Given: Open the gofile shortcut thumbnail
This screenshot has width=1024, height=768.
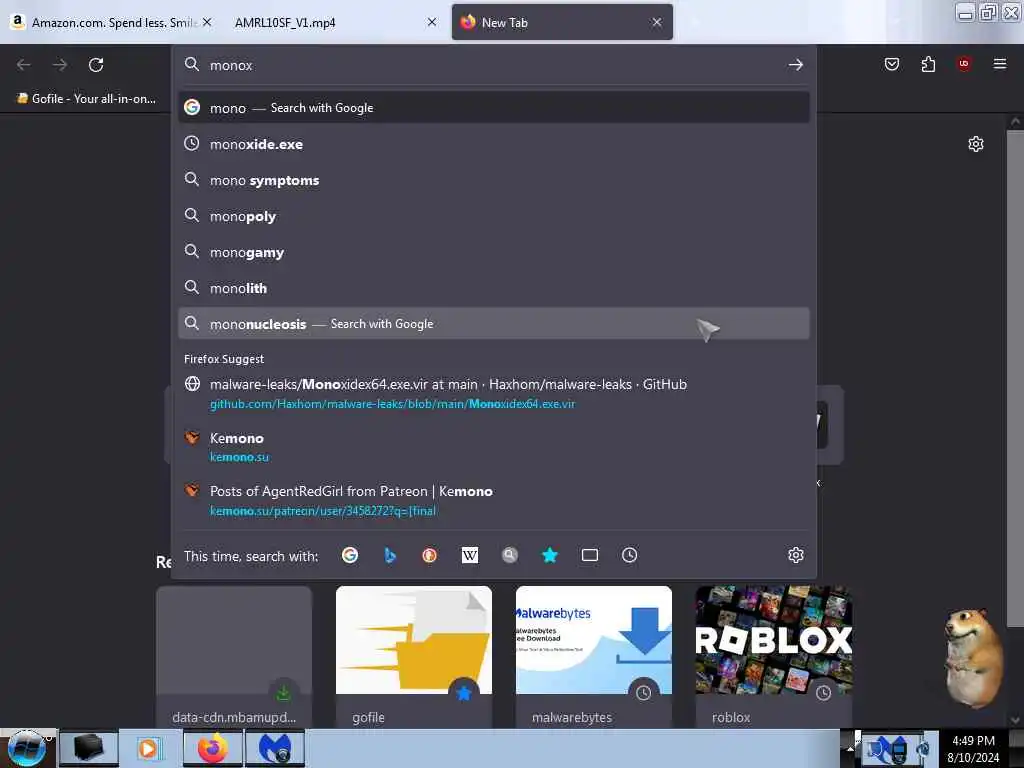Looking at the screenshot, I should [413, 656].
